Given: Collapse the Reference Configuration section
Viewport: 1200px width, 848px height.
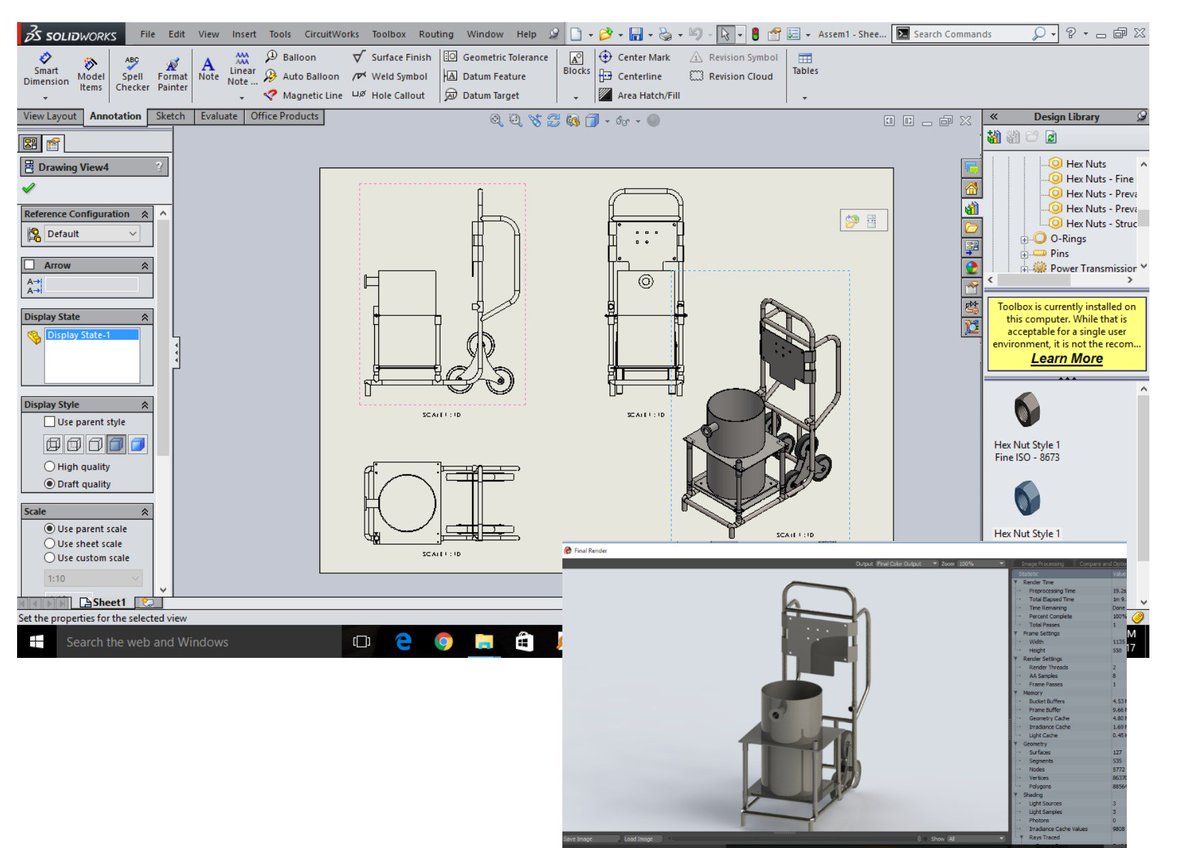Looking at the screenshot, I should coord(145,214).
